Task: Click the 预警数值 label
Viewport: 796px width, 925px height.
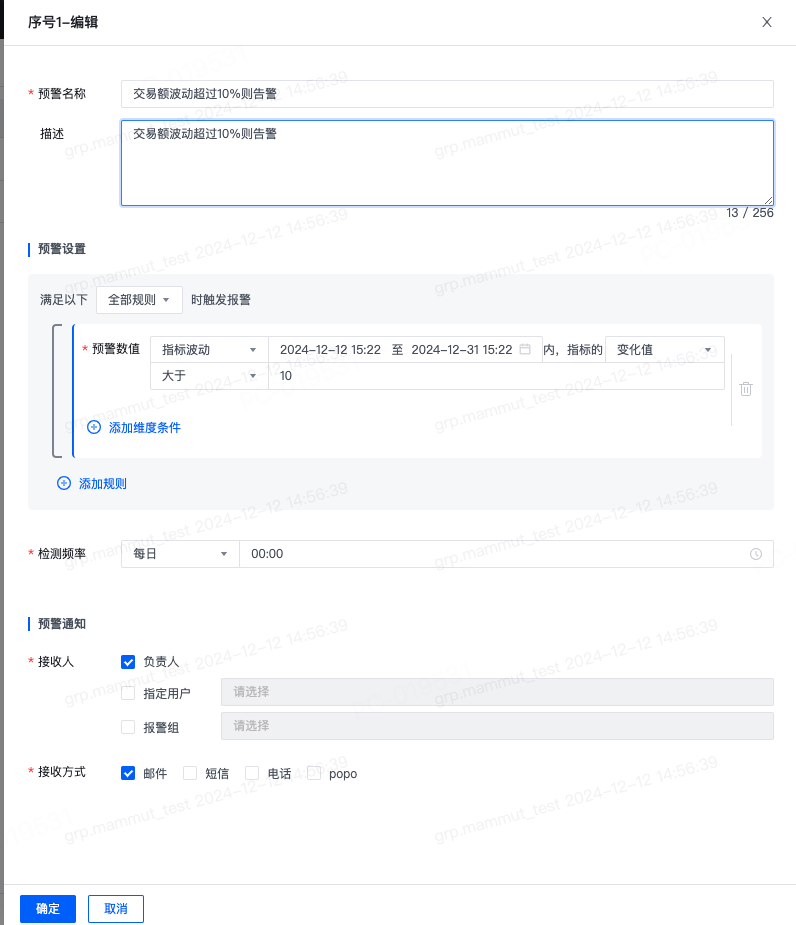Action: tap(116, 349)
